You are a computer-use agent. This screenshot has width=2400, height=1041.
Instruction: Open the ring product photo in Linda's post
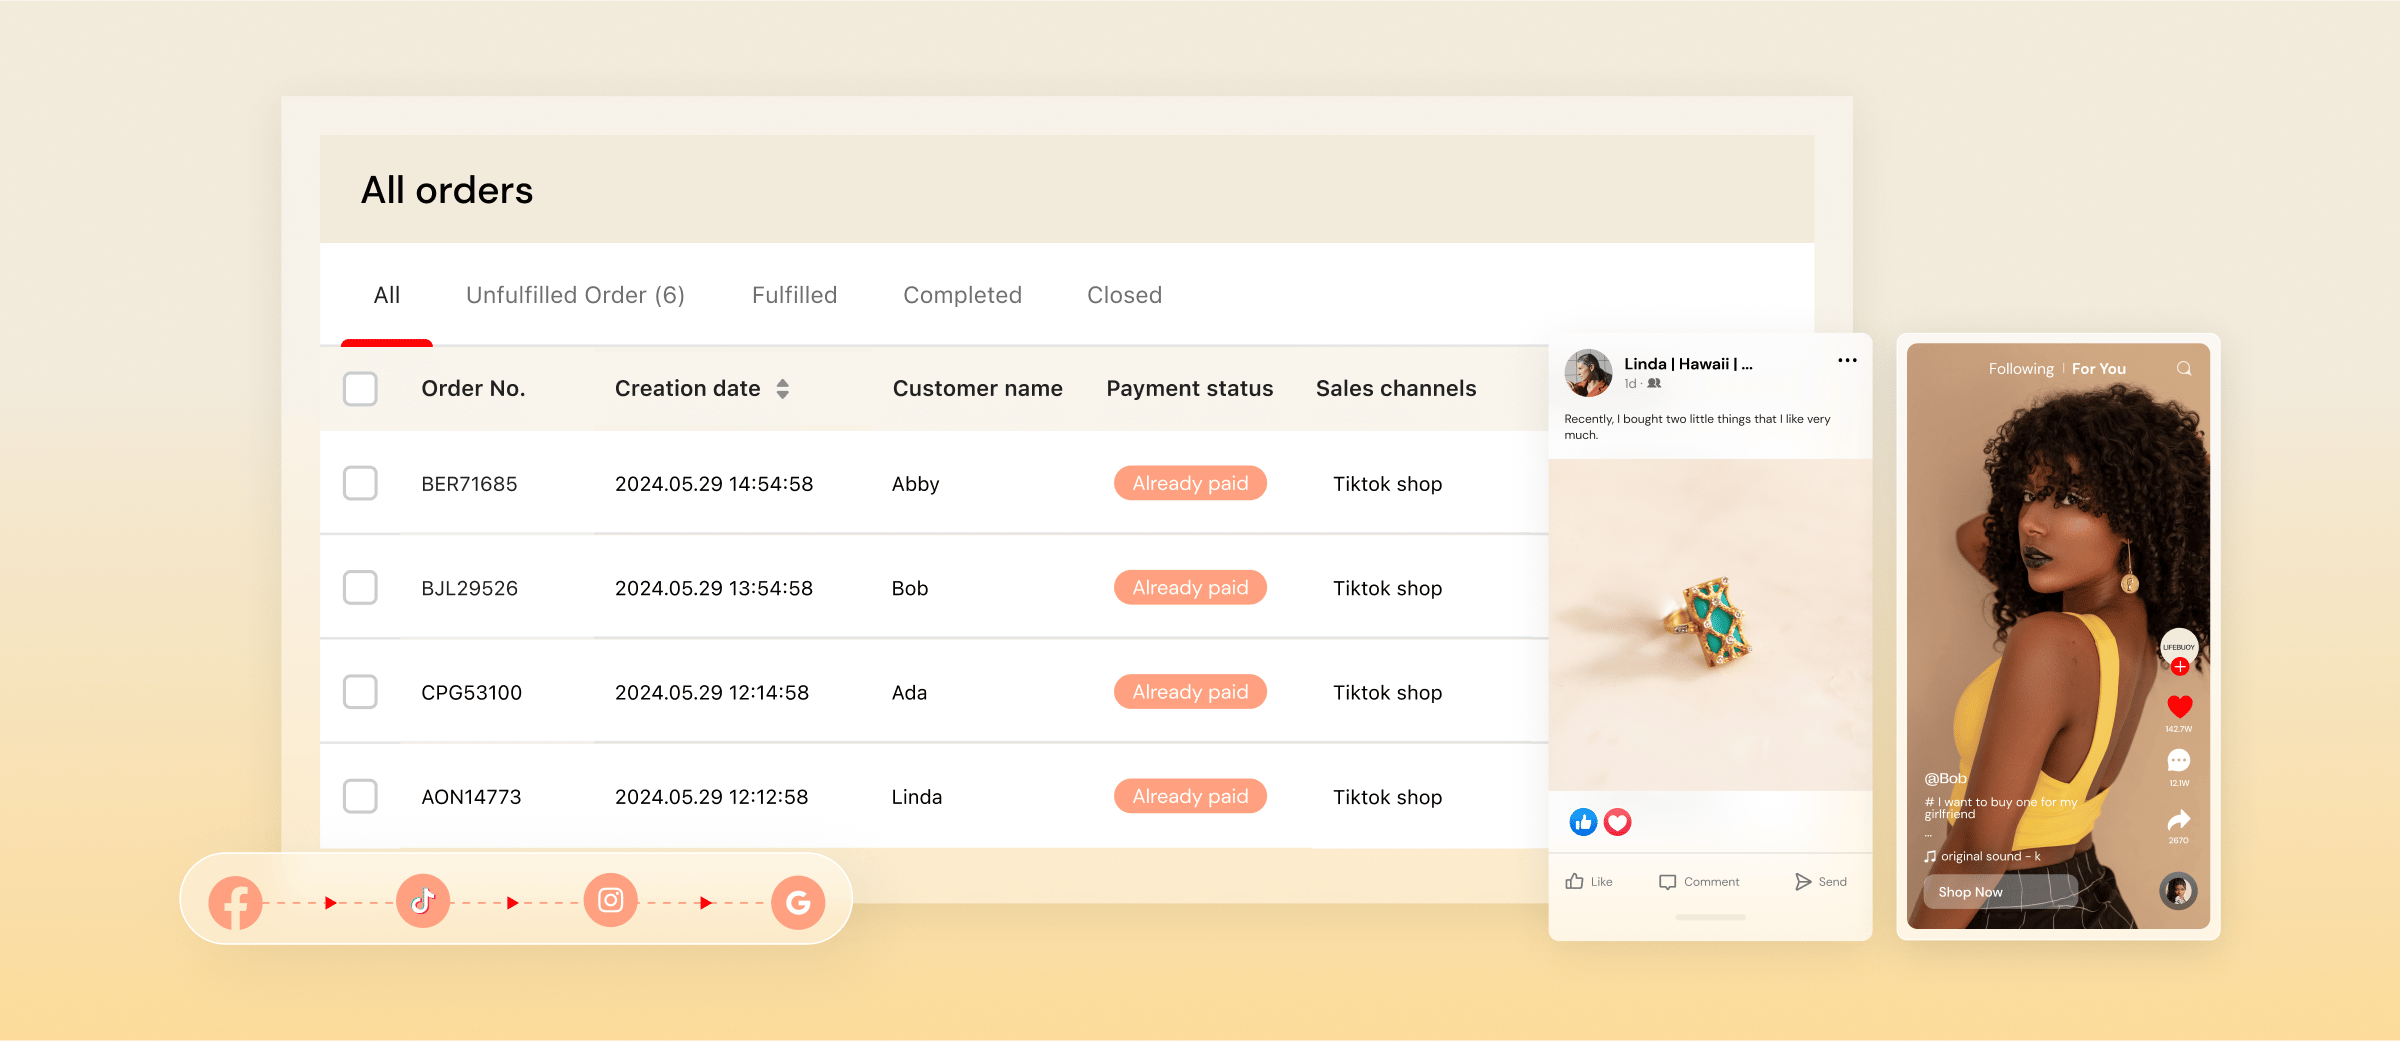coord(1710,625)
